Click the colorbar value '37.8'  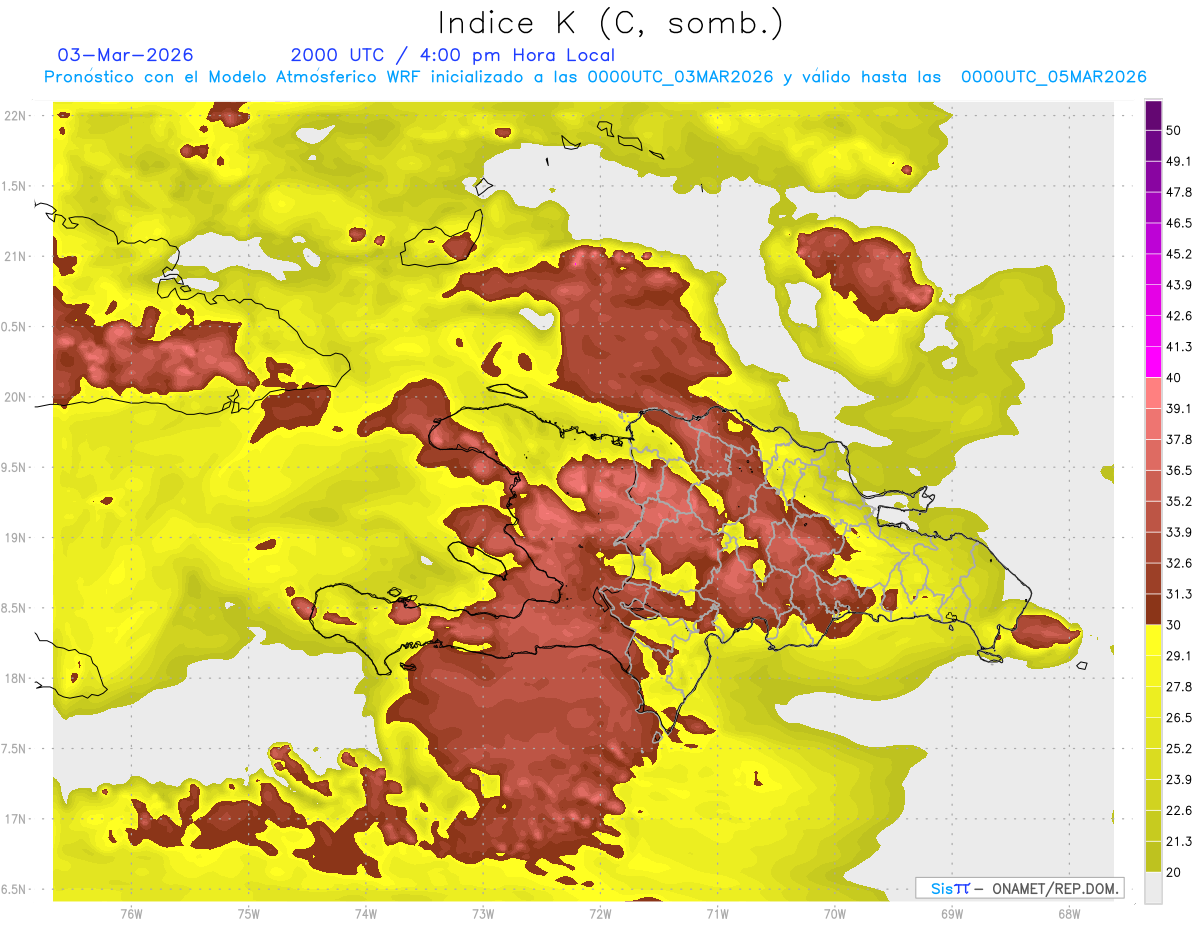tap(1179, 441)
